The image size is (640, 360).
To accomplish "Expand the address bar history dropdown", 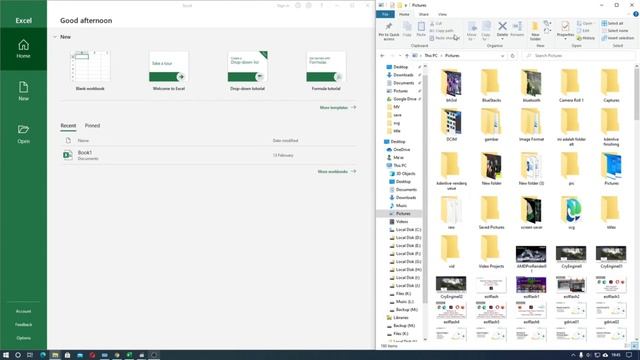I will (x=502, y=56).
